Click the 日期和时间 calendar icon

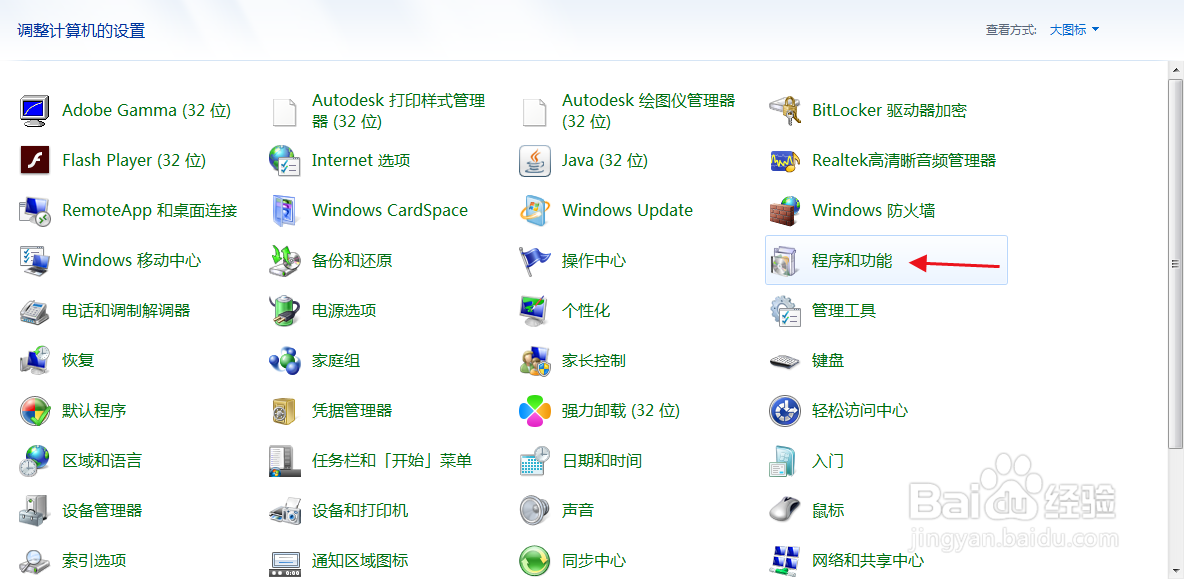[535, 460]
